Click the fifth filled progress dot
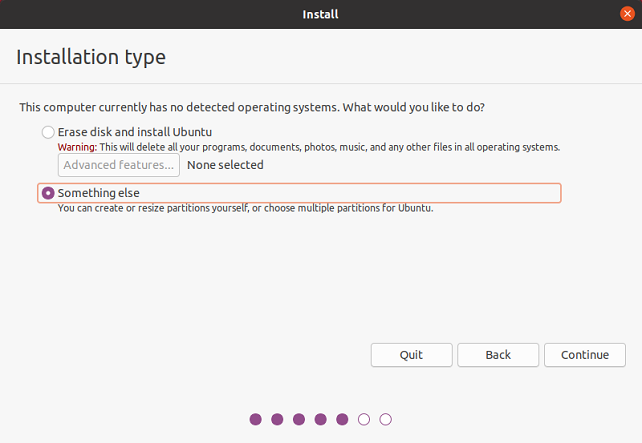This screenshot has width=642, height=443. click(x=342, y=419)
